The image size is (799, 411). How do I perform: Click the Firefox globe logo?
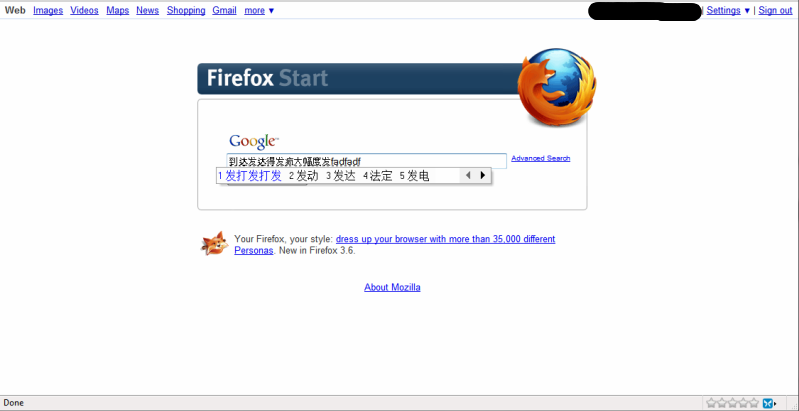[557, 87]
